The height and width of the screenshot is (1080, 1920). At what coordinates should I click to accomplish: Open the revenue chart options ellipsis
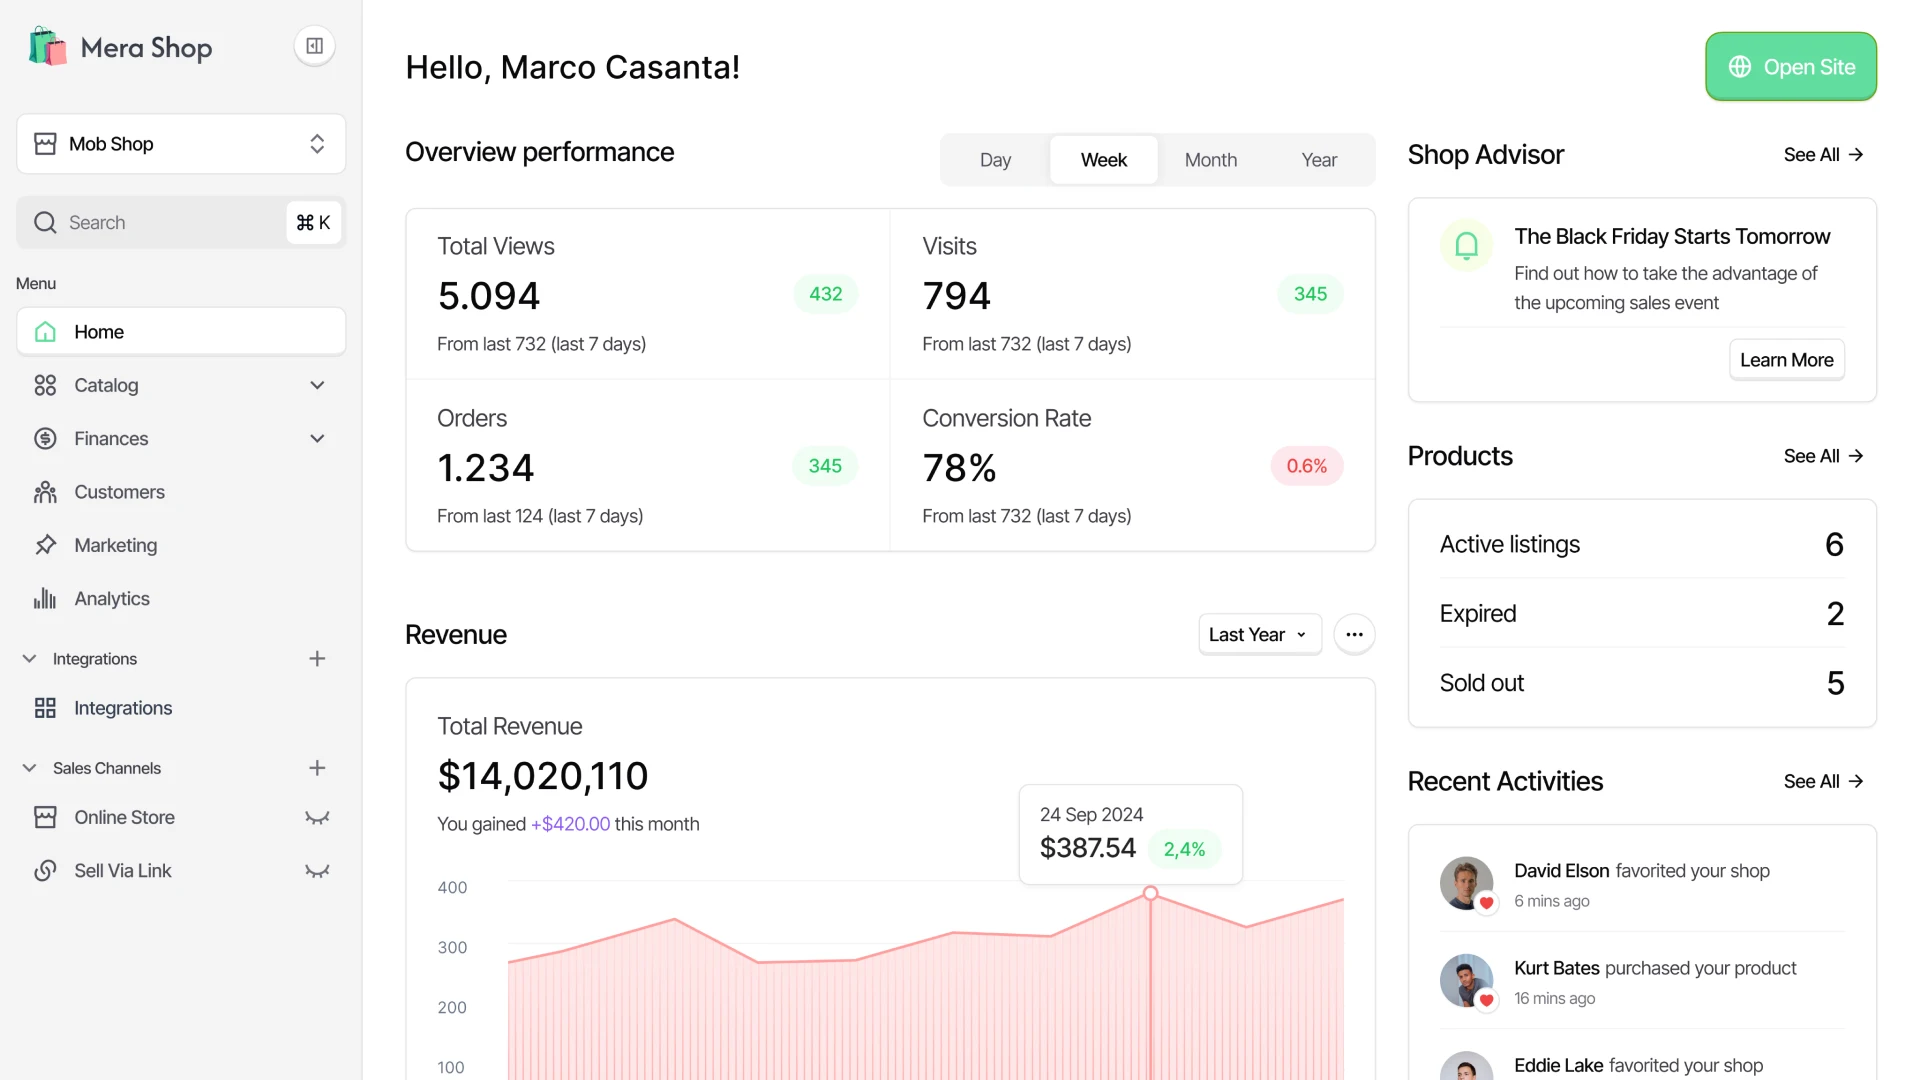point(1354,633)
